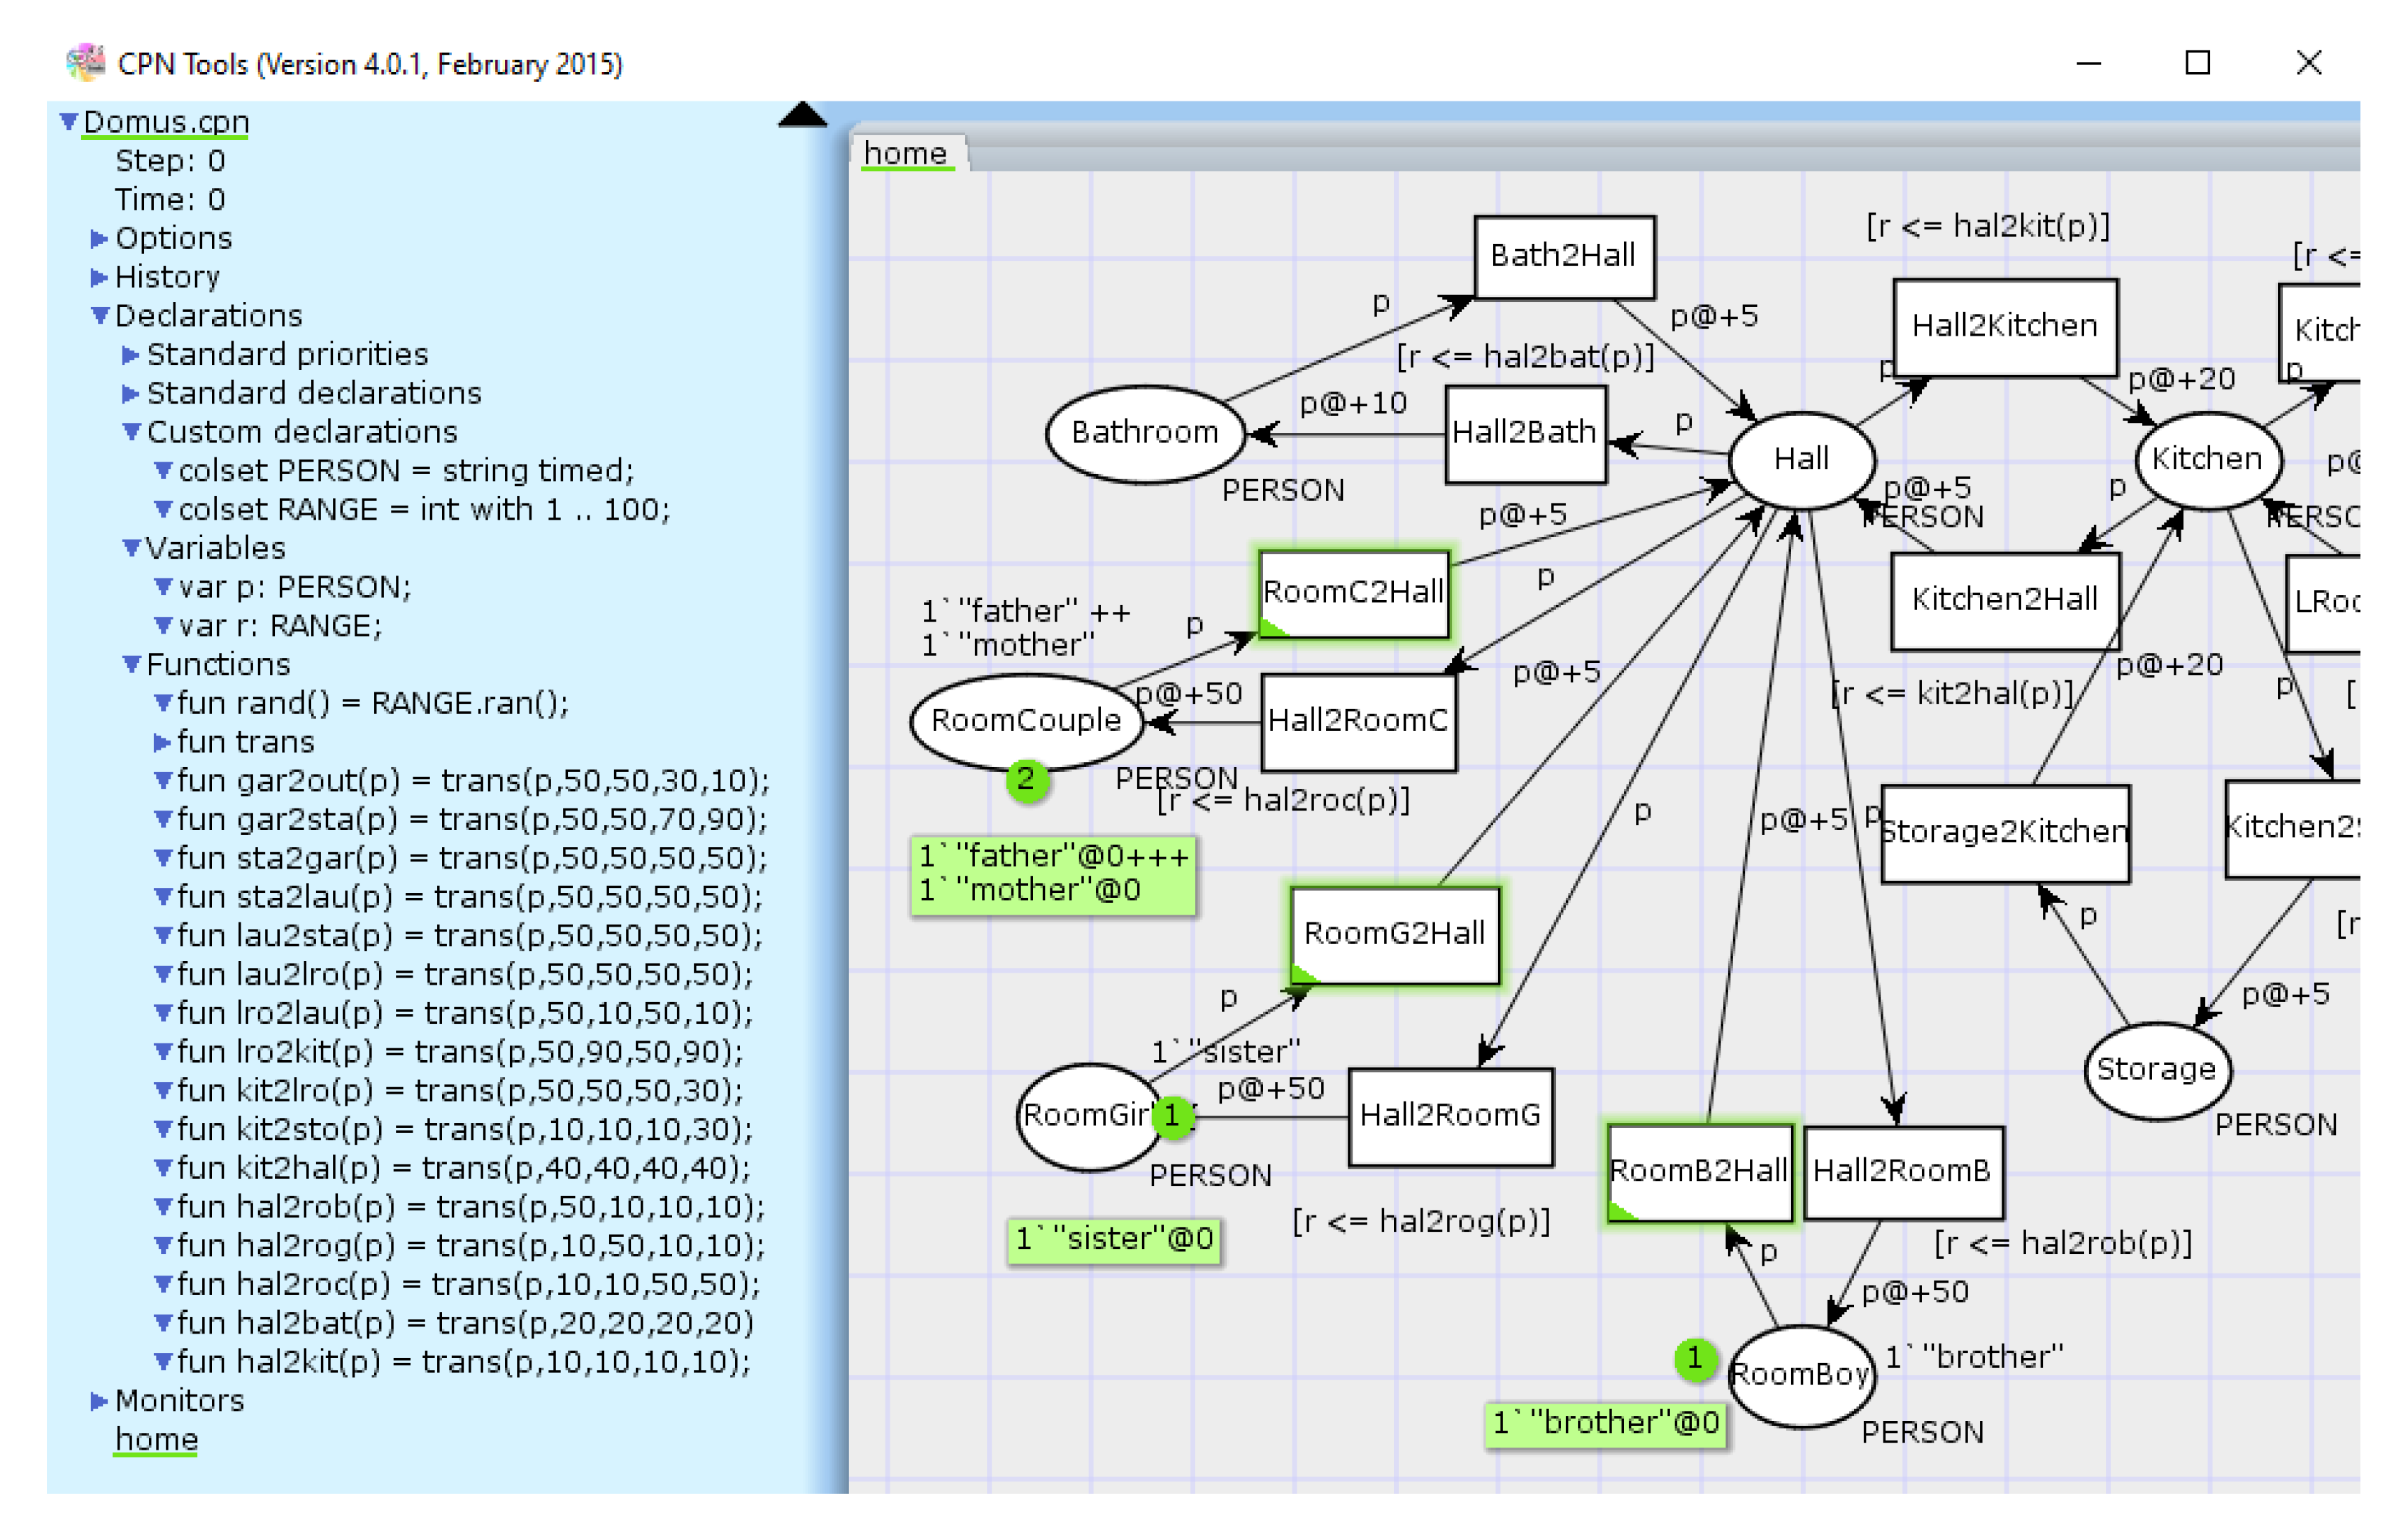Click the green token count badge on RoomCouple
Screen dimensions: 2408x1535
(1026, 779)
